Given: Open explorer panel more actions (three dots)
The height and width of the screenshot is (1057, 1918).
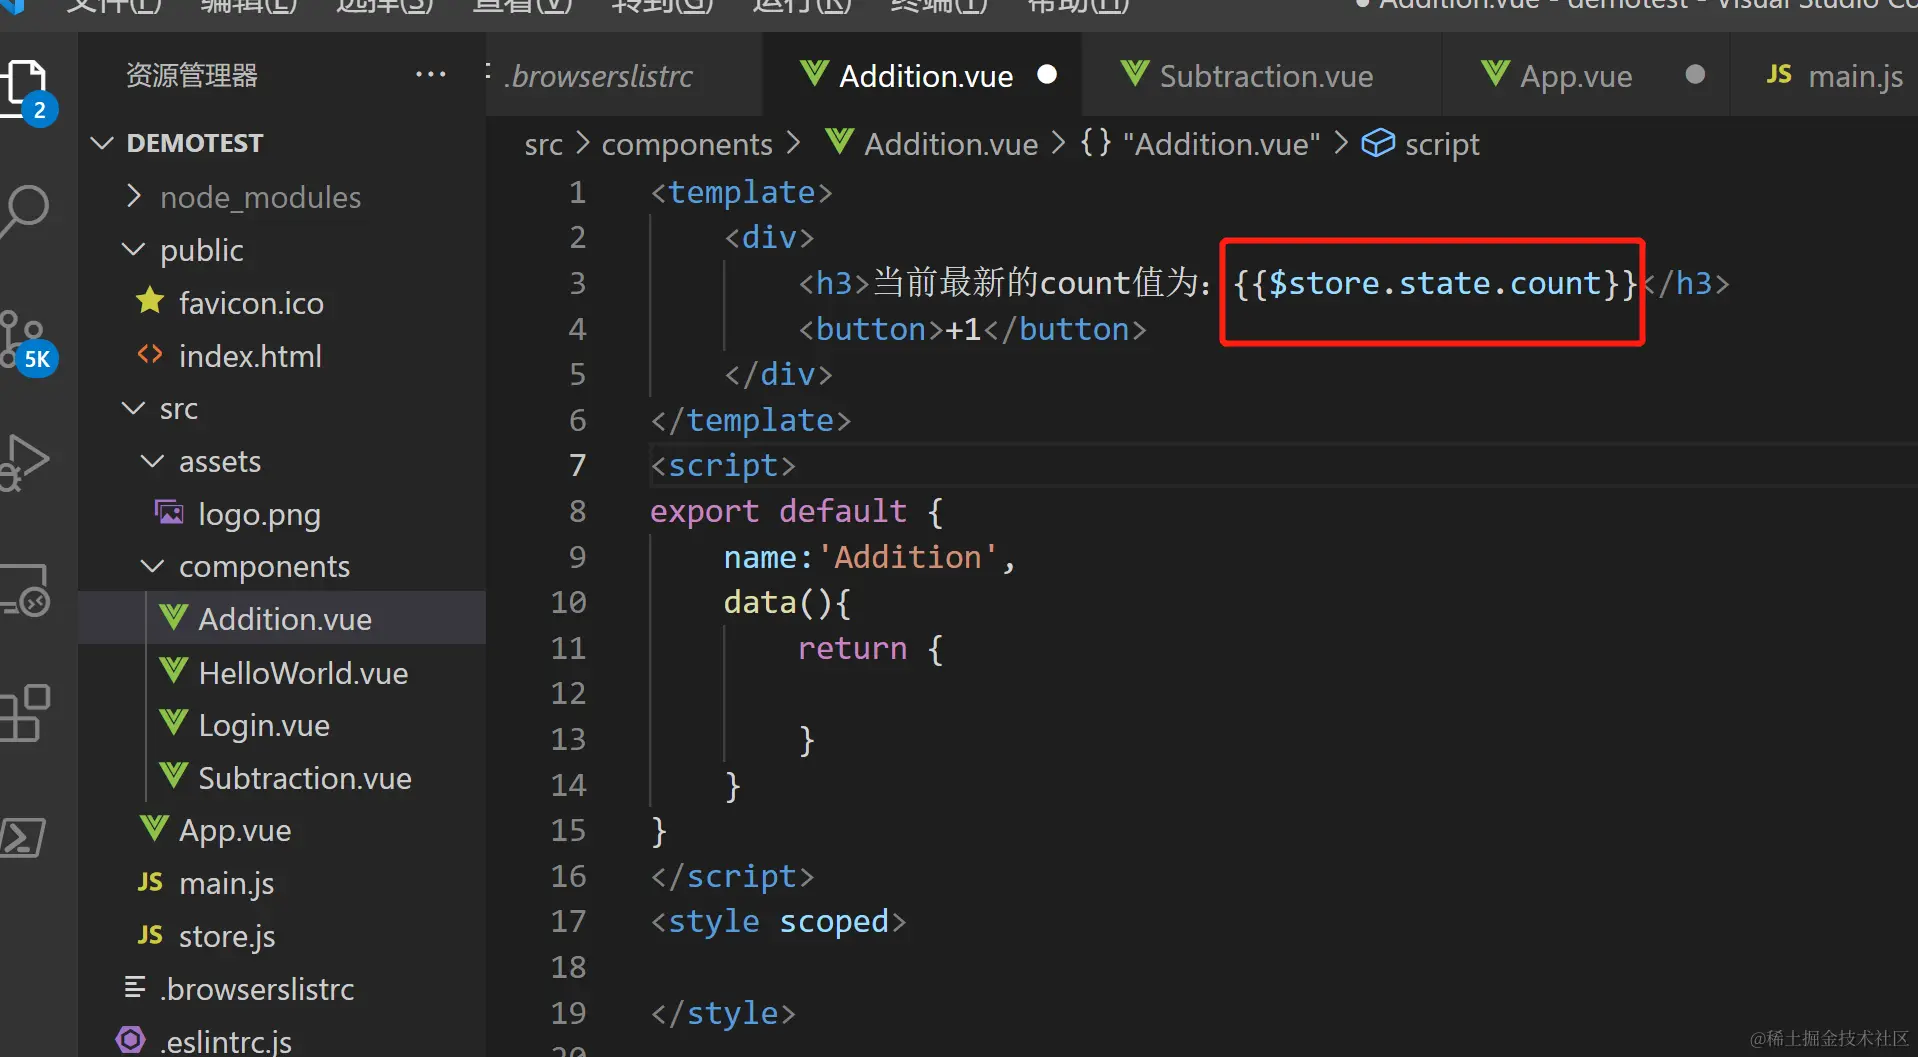Looking at the screenshot, I should point(430,75).
